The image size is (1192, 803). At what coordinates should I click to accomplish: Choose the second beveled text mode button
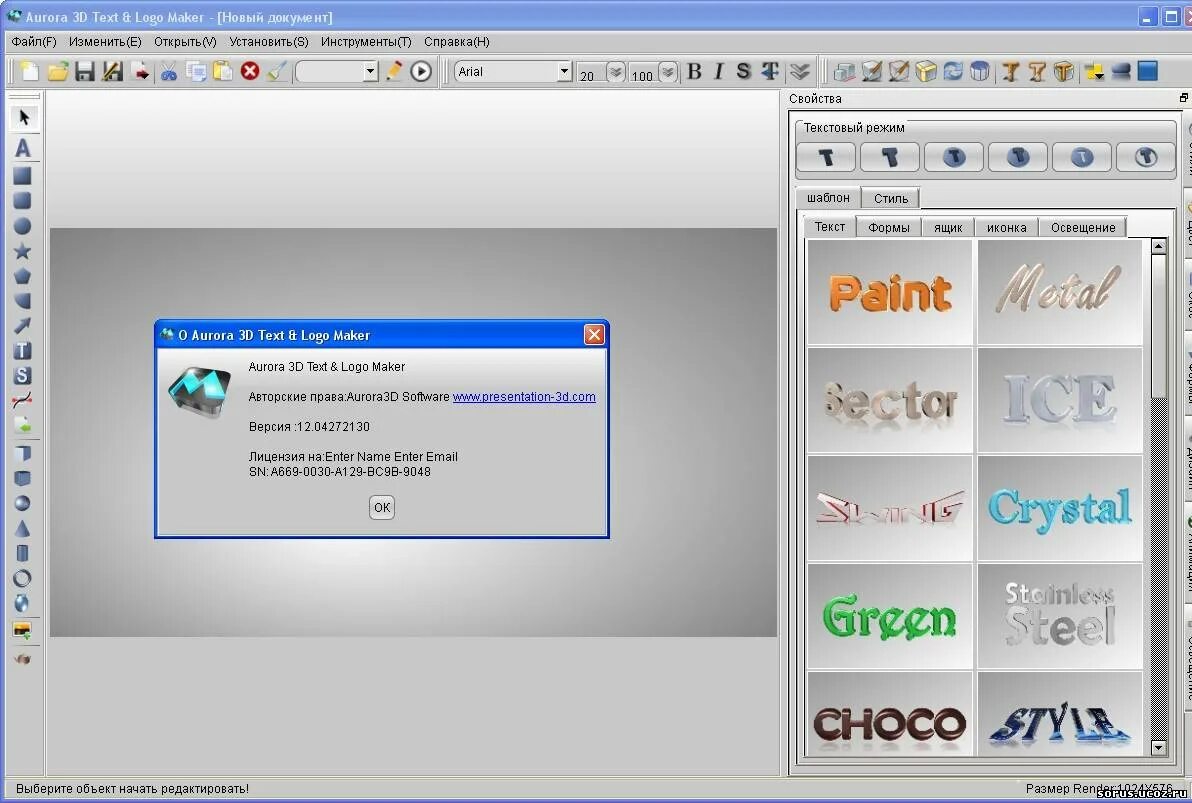click(x=889, y=157)
